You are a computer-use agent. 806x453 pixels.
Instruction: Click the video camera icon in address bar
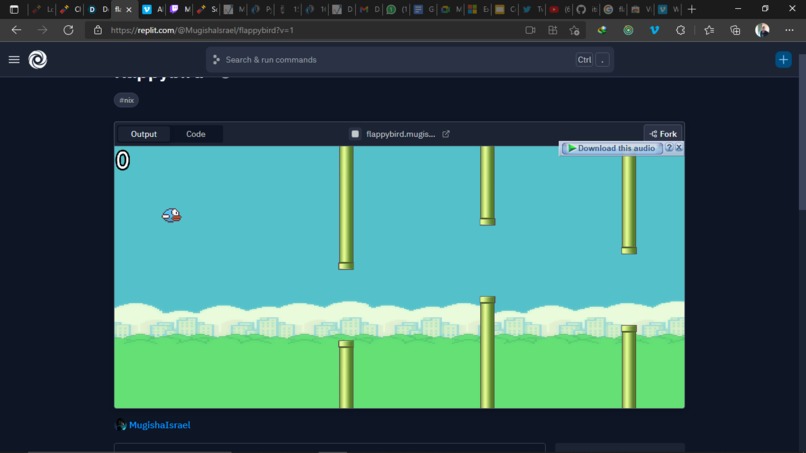tap(530, 30)
